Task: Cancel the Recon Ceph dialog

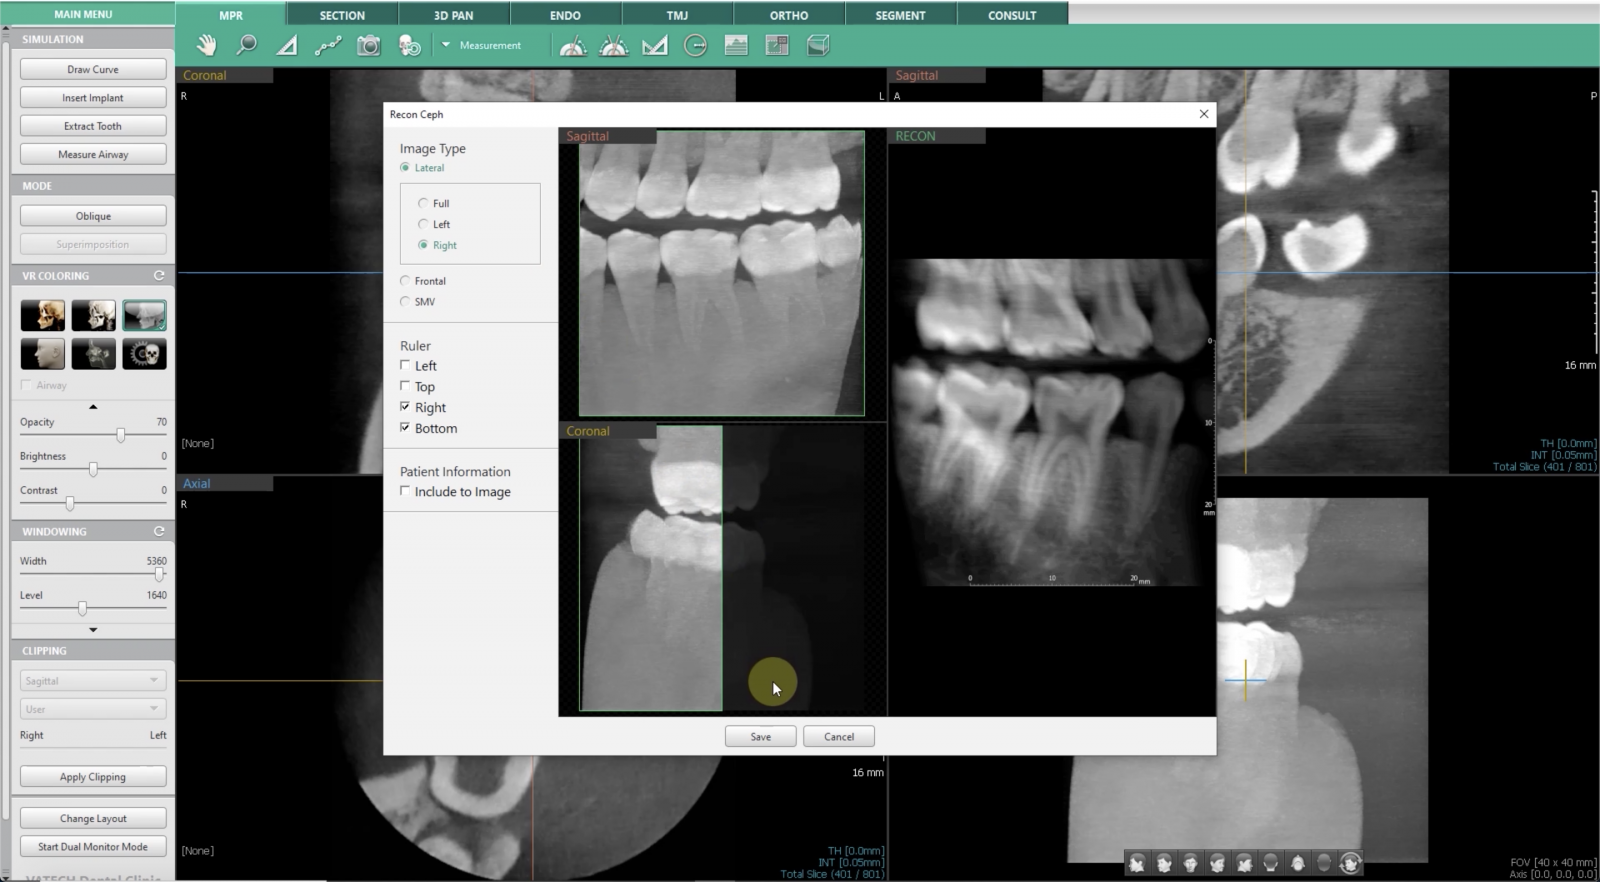Action: click(839, 737)
